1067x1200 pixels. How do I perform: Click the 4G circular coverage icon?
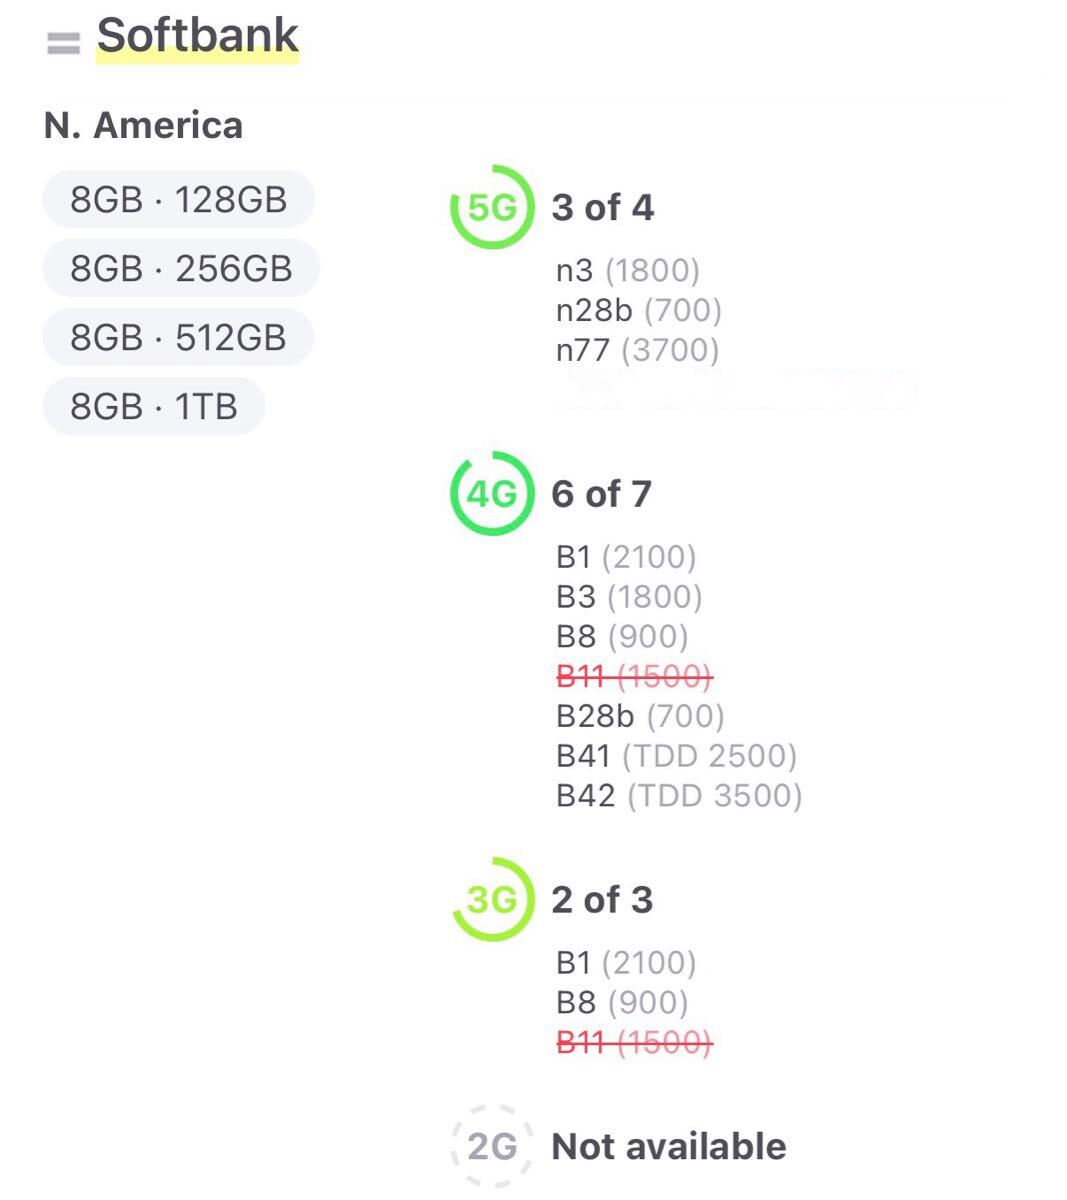(492, 493)
